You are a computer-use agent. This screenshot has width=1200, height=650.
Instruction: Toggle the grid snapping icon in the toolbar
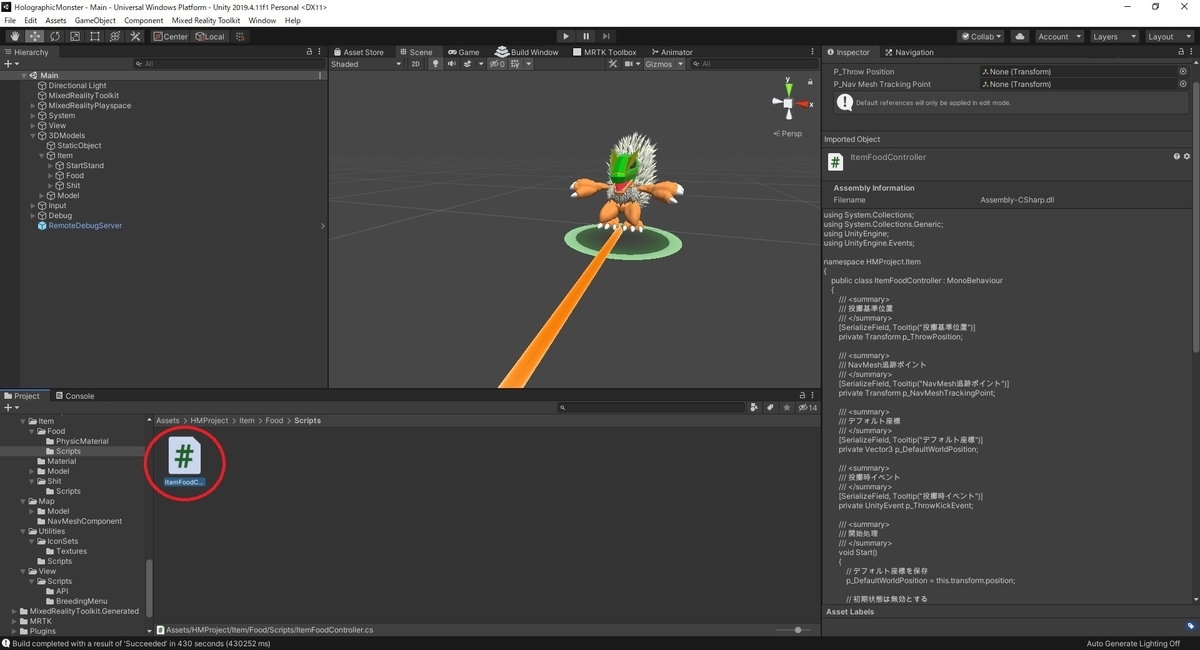click(x=240, y=36)
